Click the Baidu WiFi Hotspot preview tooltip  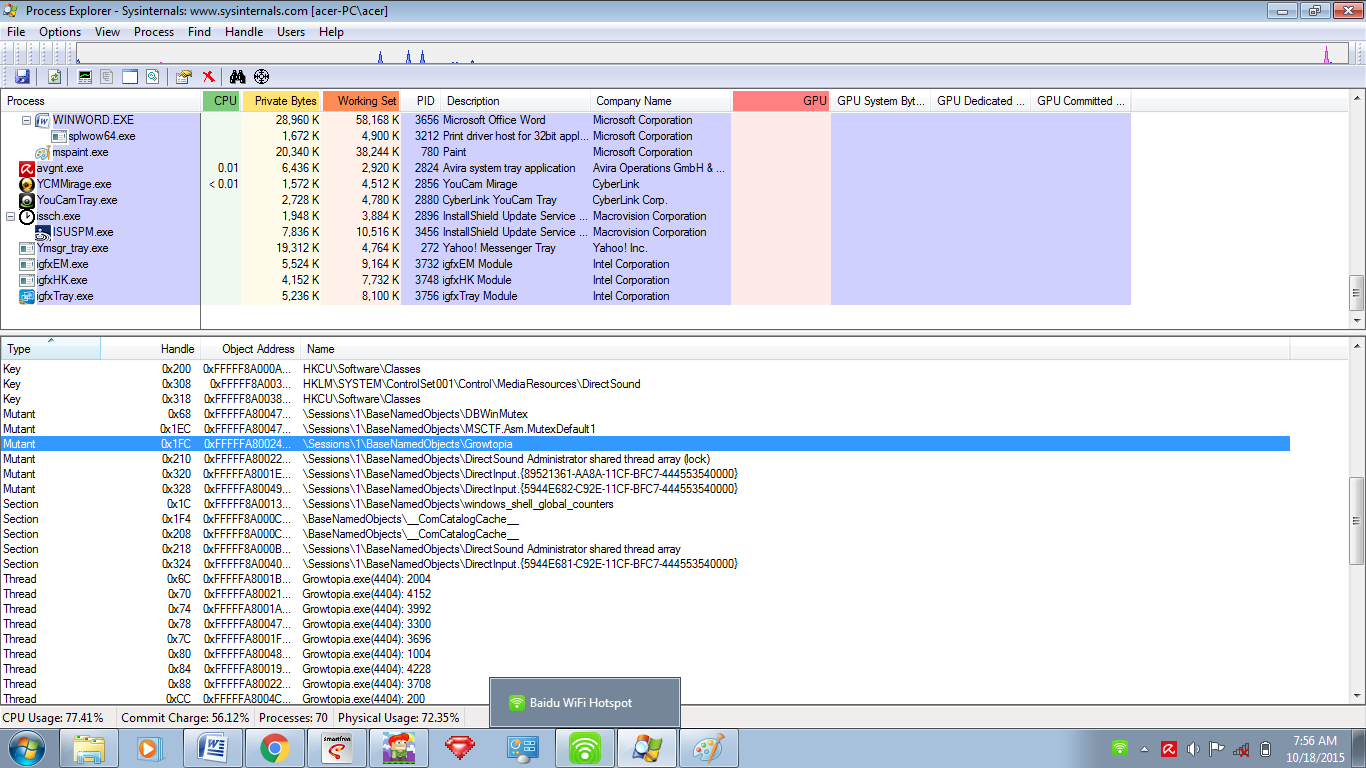(584, 702)
